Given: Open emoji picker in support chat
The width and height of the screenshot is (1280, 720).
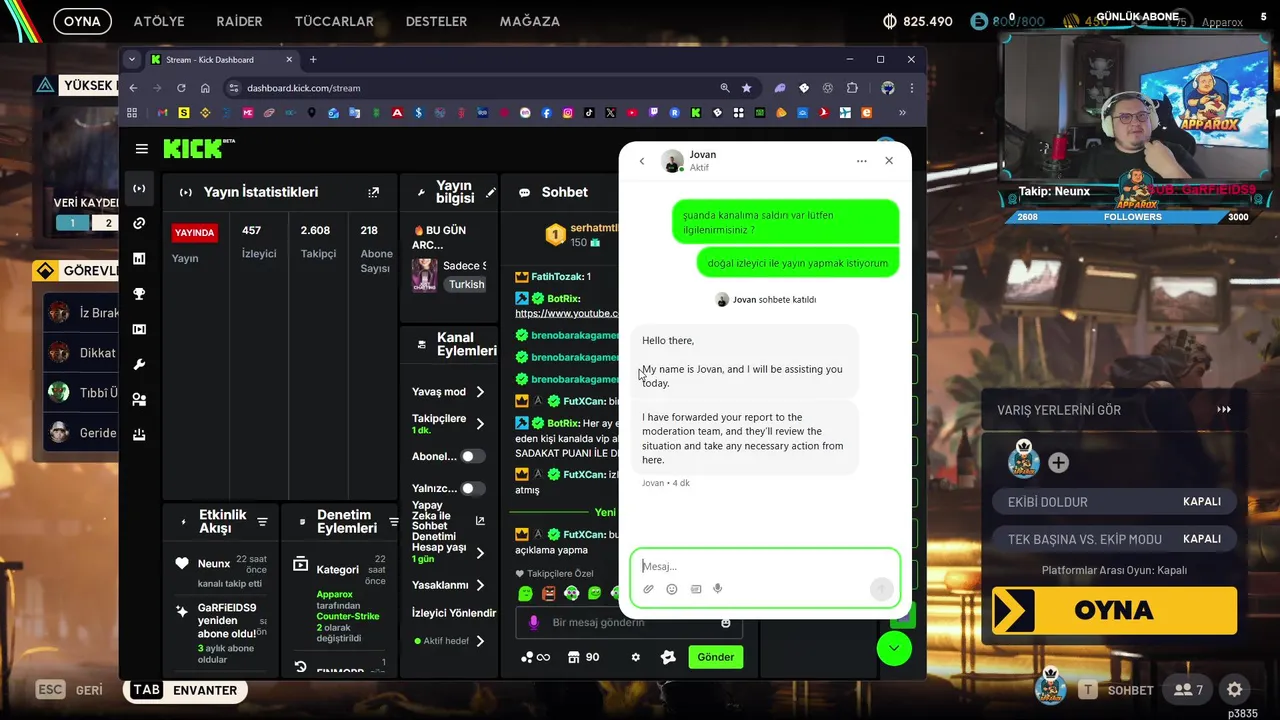Looking at the screenshot, I should pos(672,589).
